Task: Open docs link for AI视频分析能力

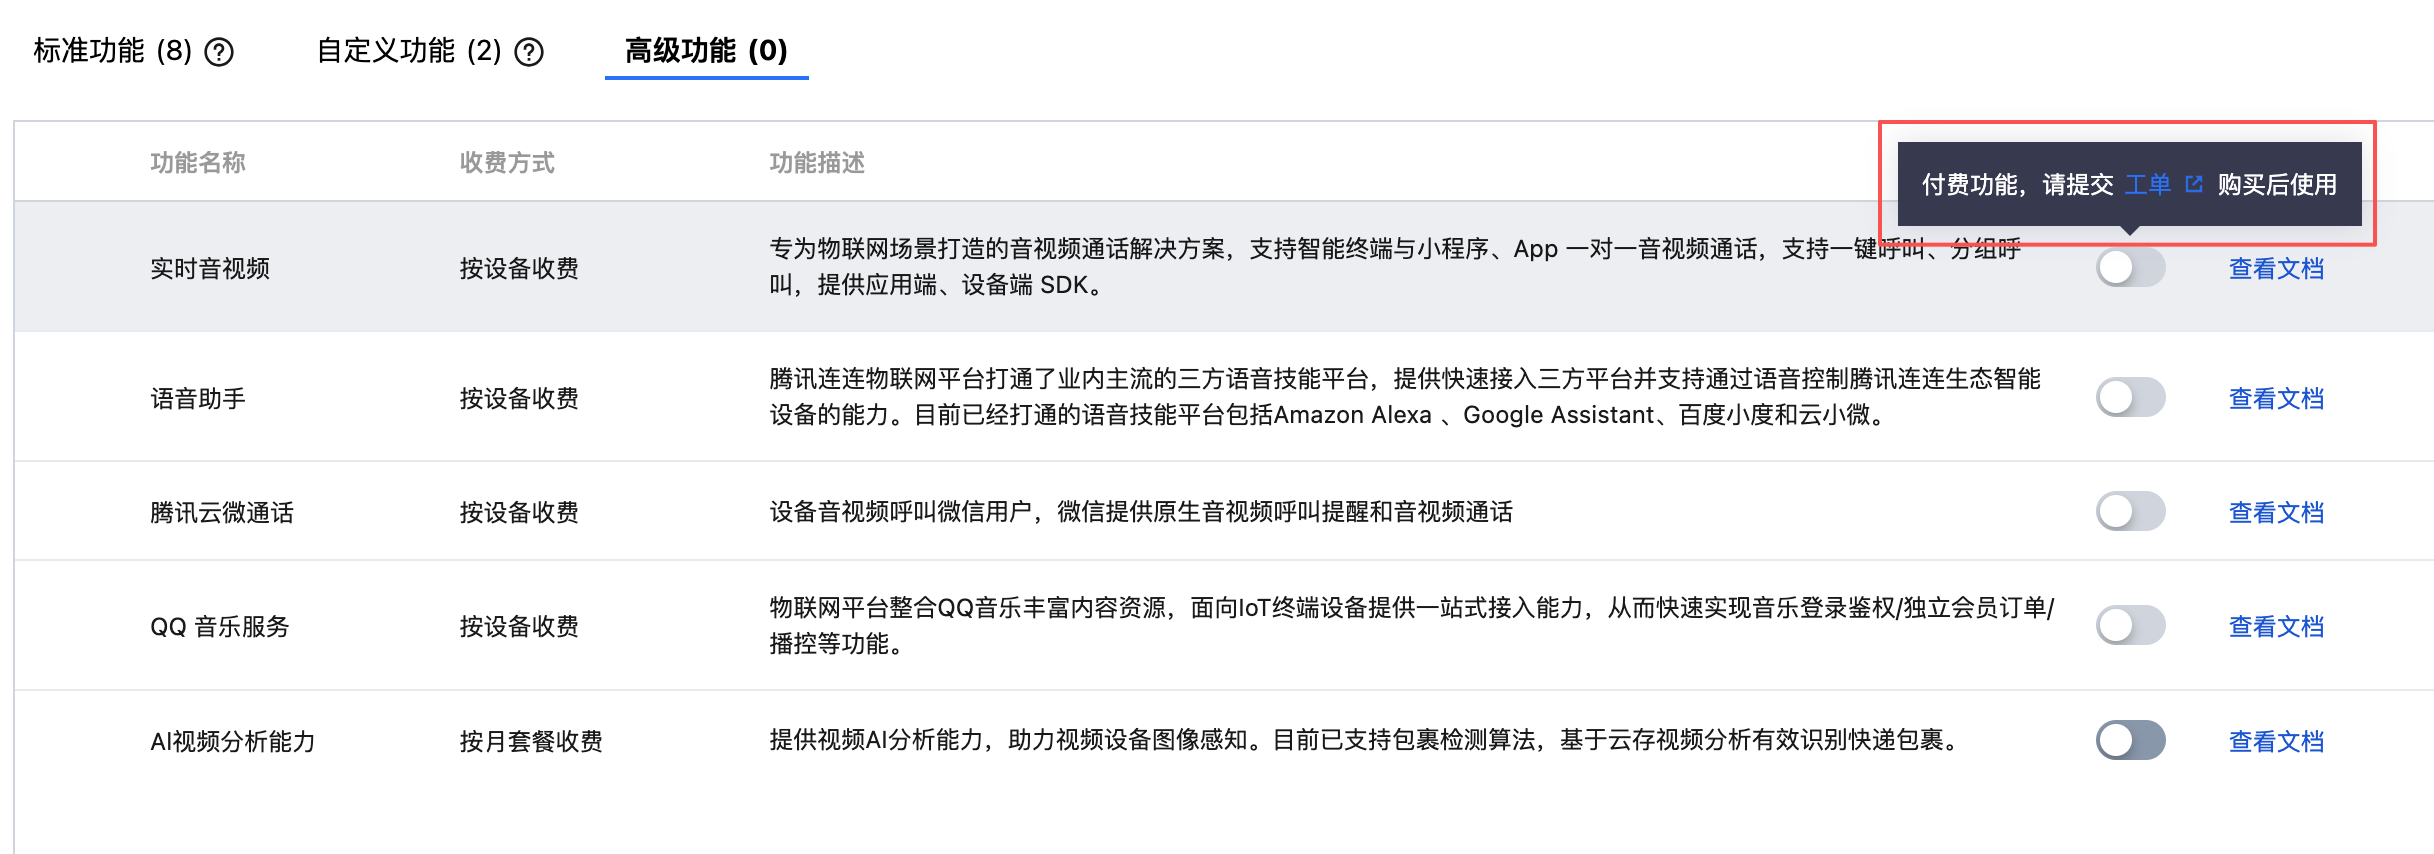Action: click(2276, 742)
